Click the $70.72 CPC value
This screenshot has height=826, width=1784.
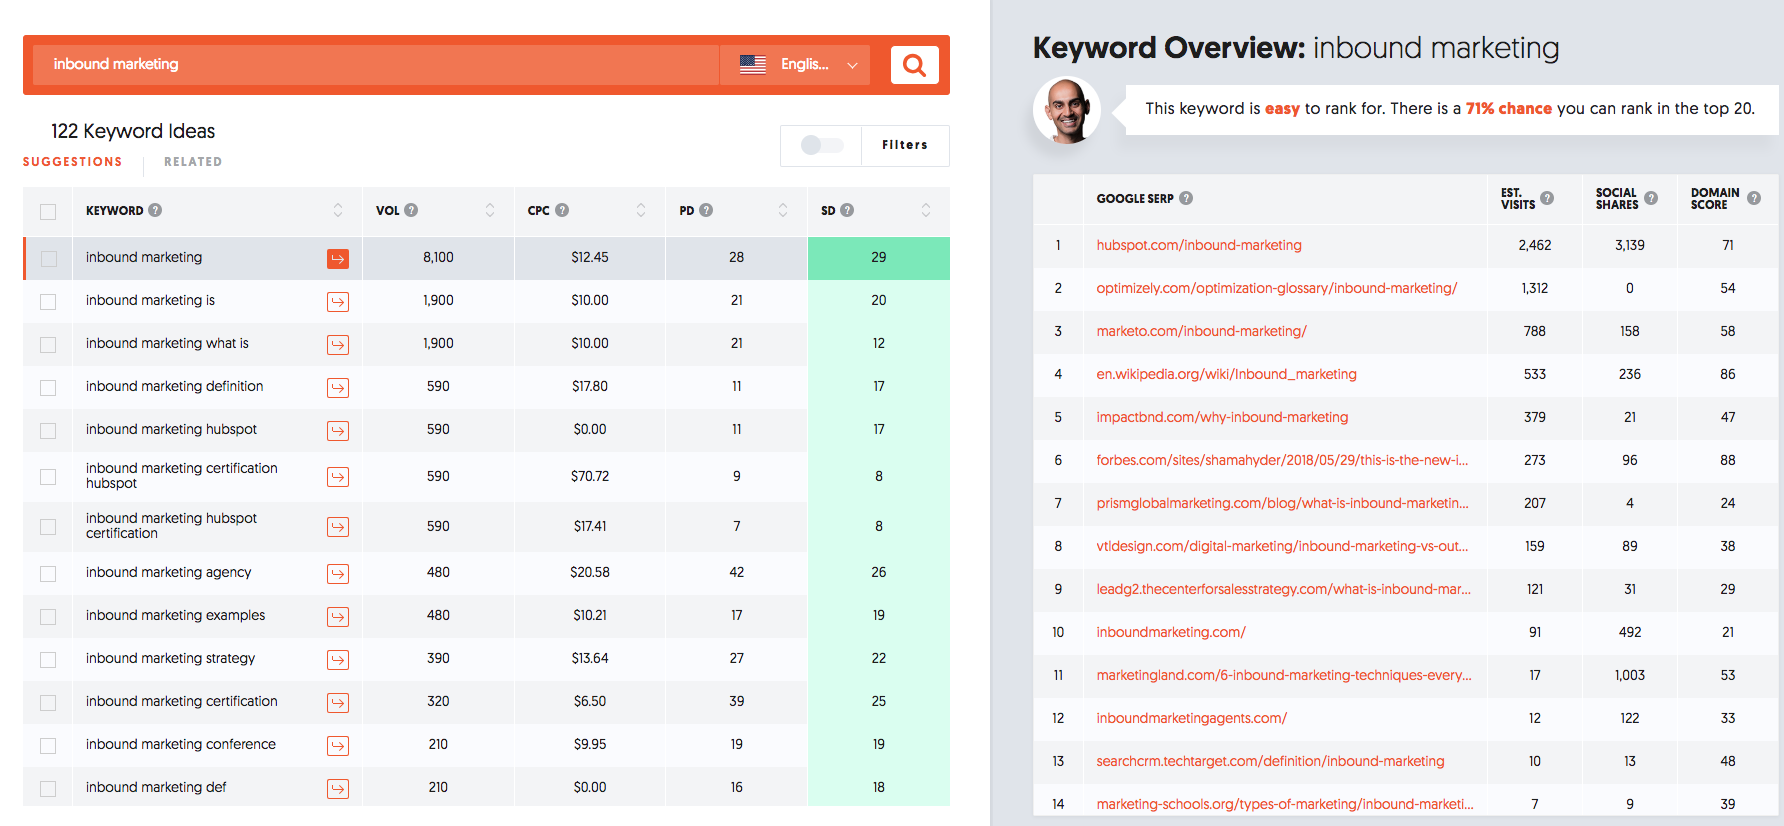coord(590,476)
